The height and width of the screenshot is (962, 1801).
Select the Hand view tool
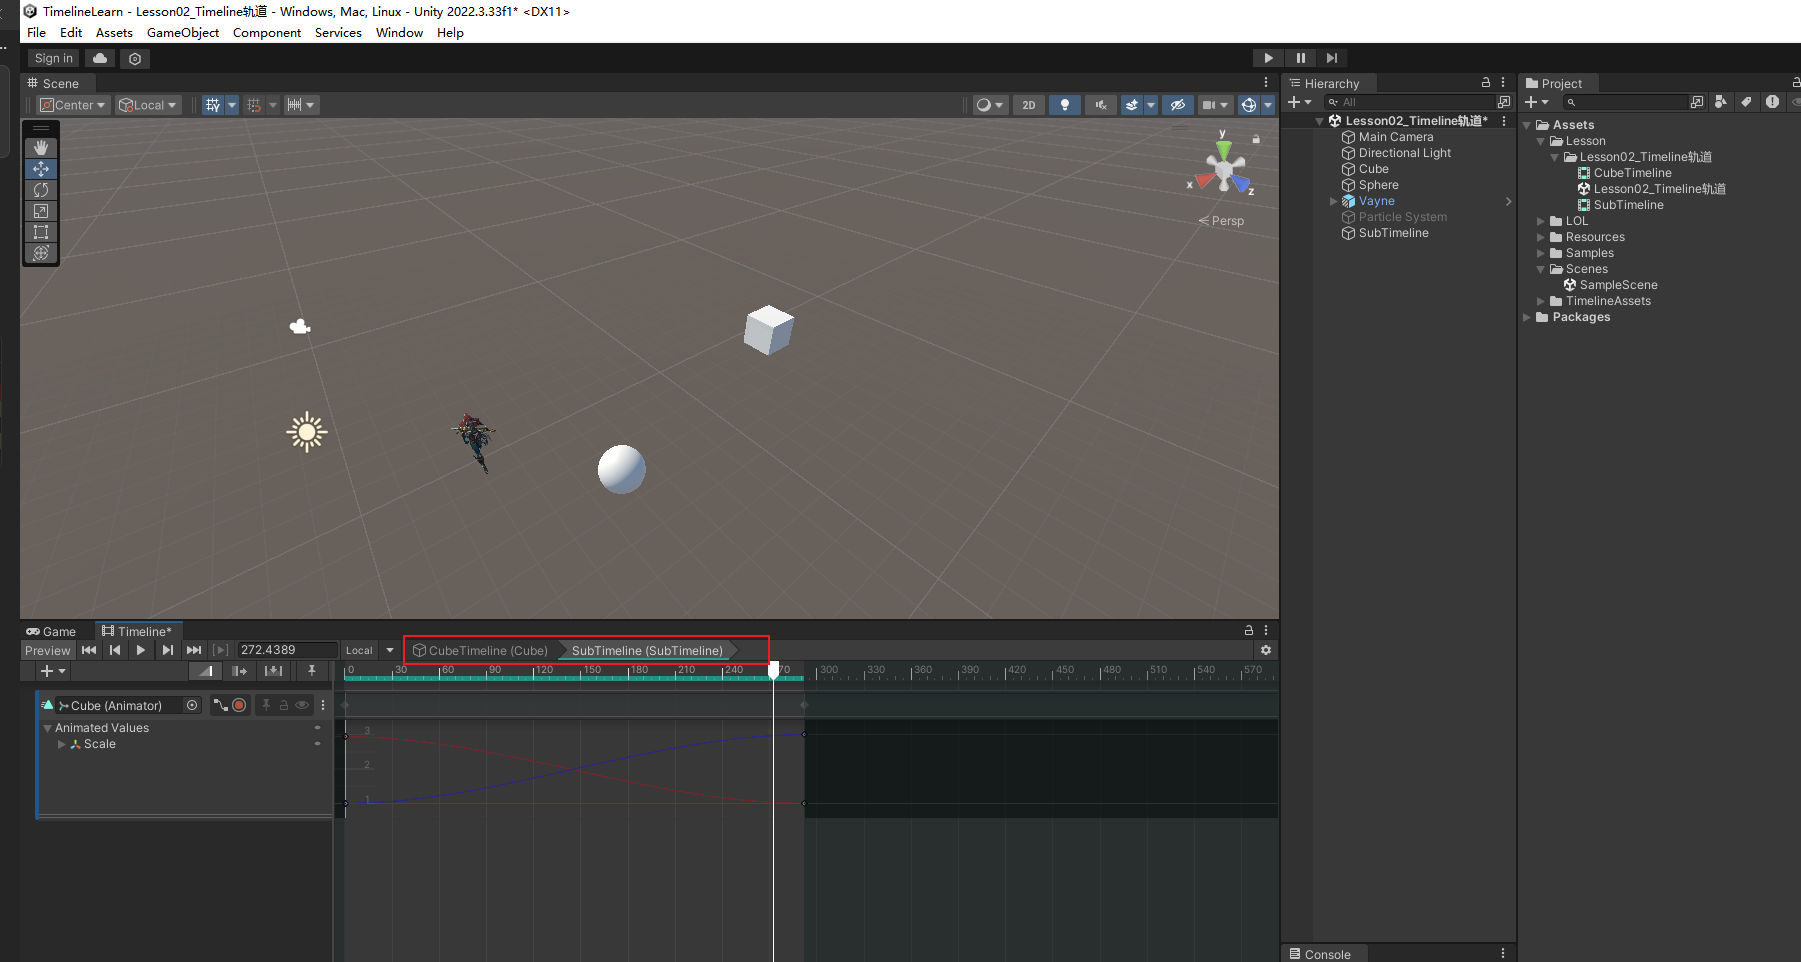pyautogui.click(x=41, y=148)
